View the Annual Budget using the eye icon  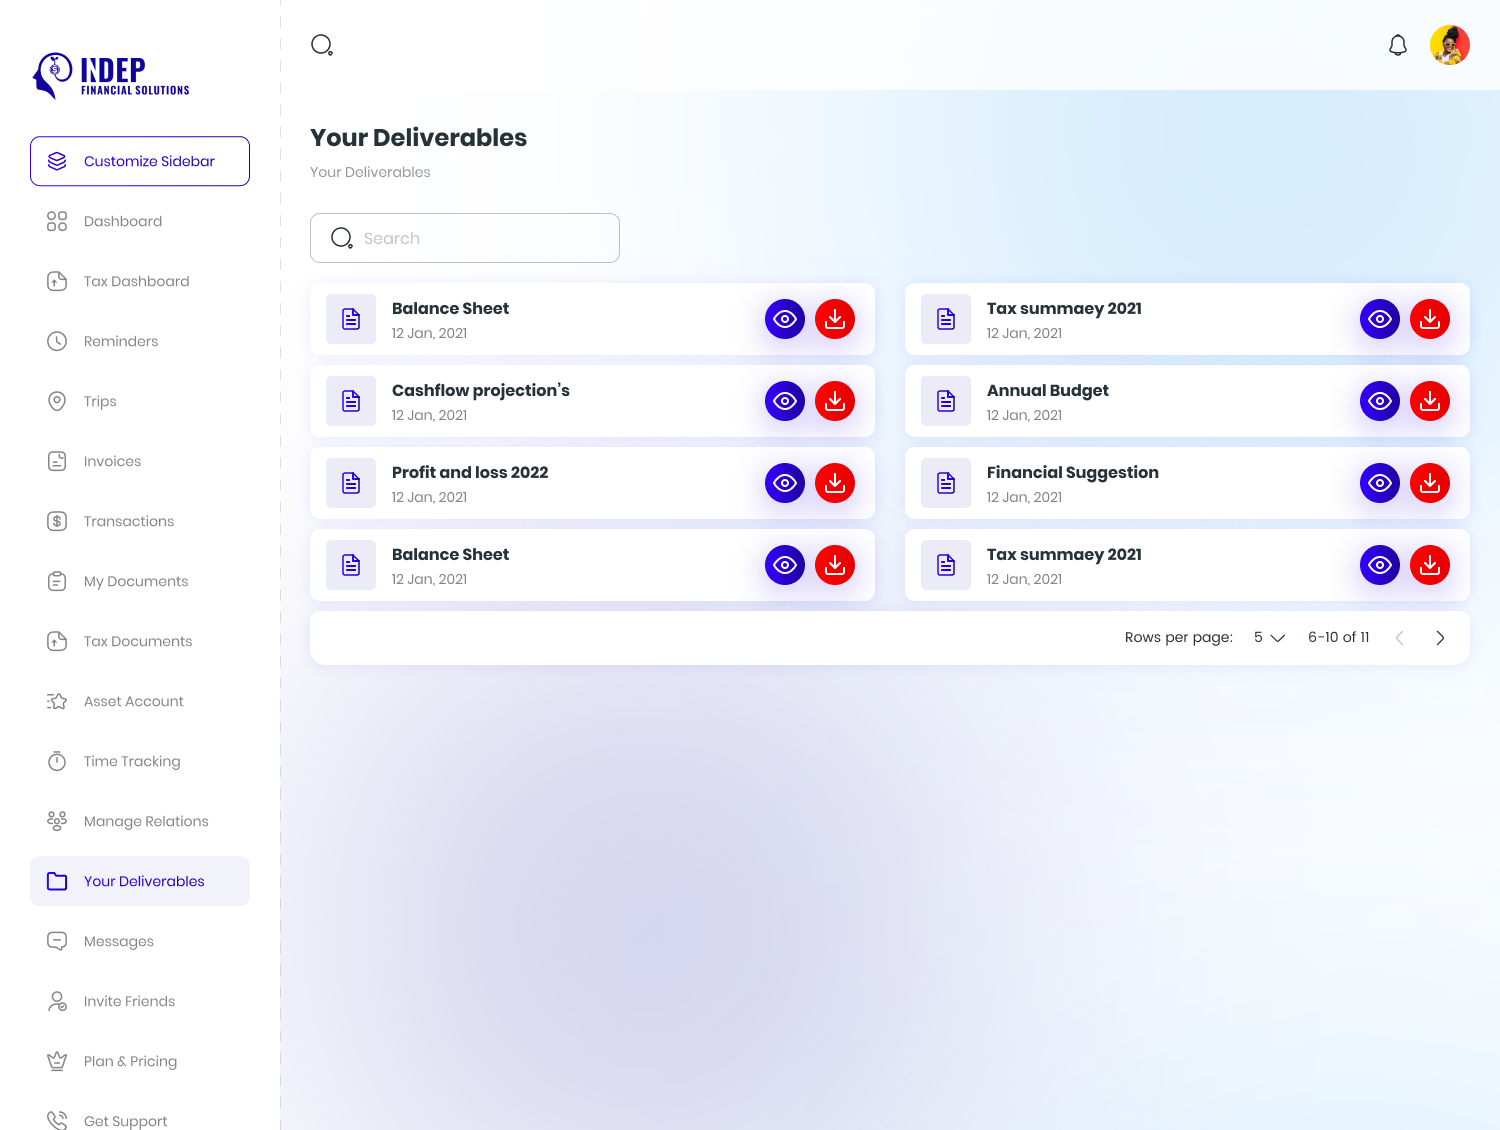[1380, 400]
